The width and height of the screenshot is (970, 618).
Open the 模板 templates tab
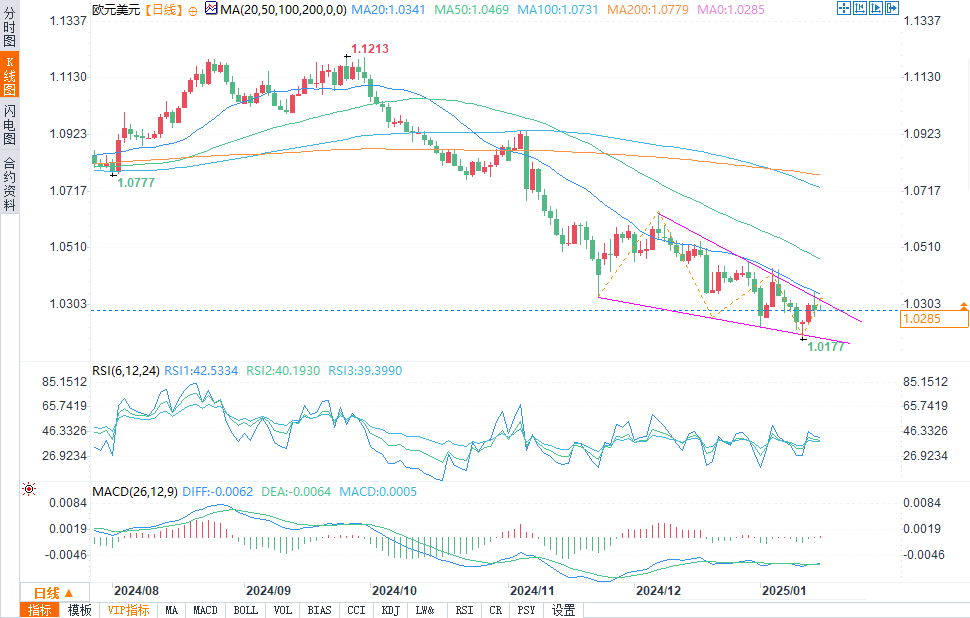pos(79,610)
